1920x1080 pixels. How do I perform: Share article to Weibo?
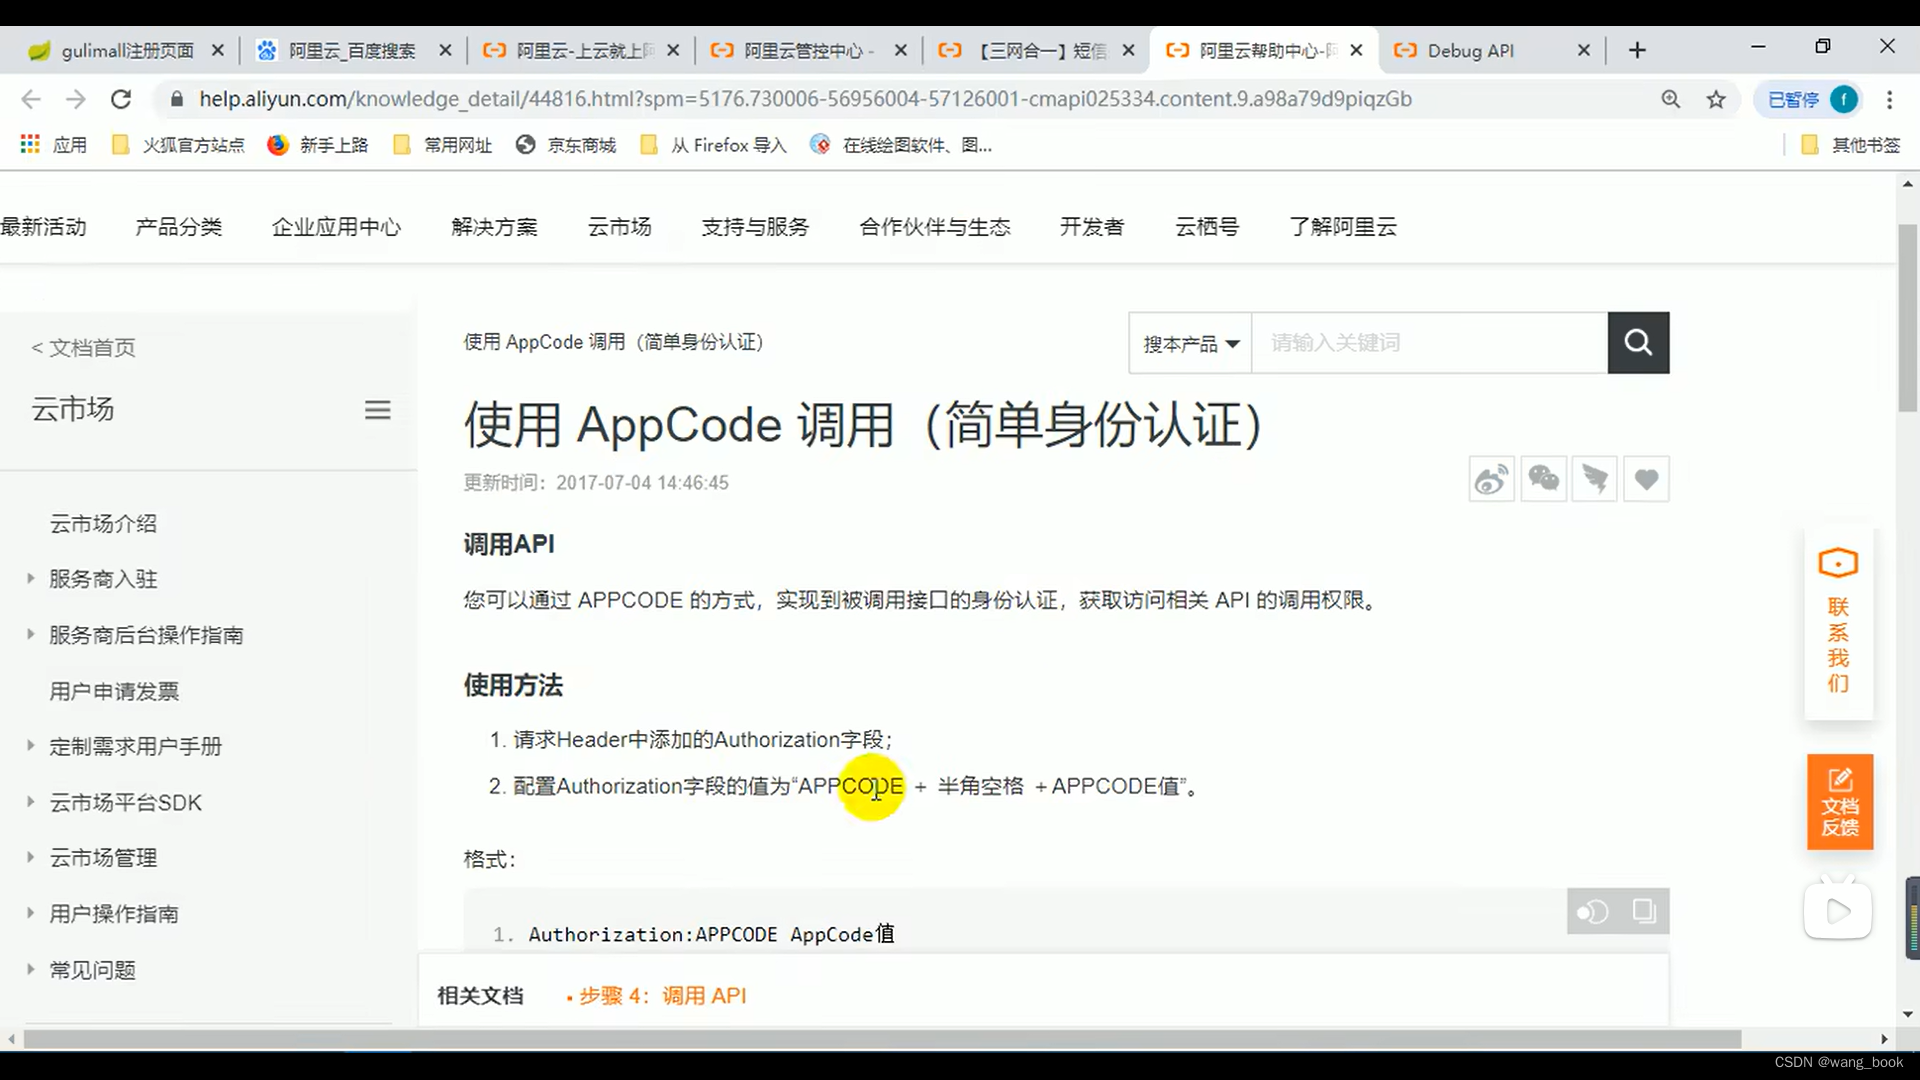1491,479
